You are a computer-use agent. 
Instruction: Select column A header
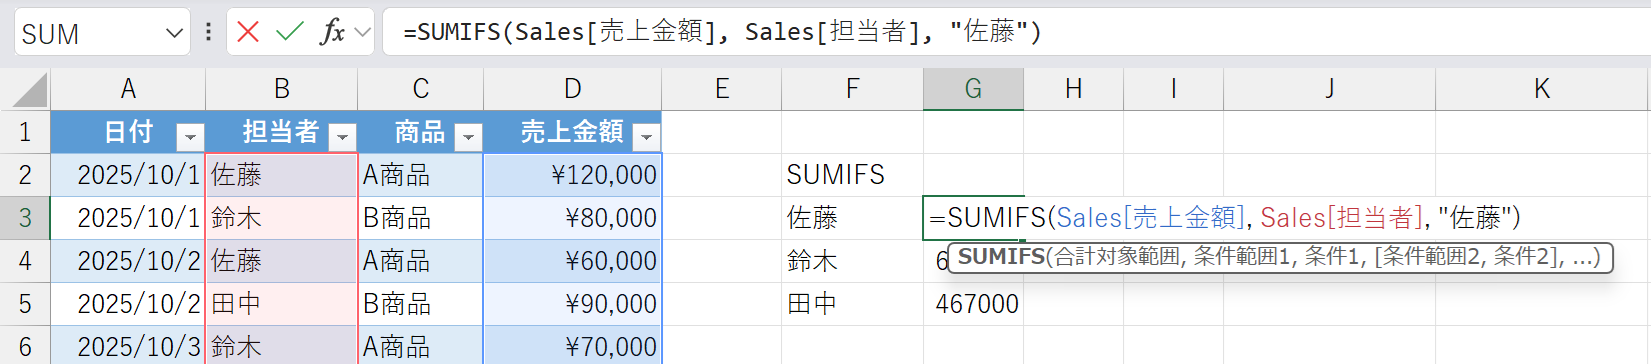pos(128,89)
